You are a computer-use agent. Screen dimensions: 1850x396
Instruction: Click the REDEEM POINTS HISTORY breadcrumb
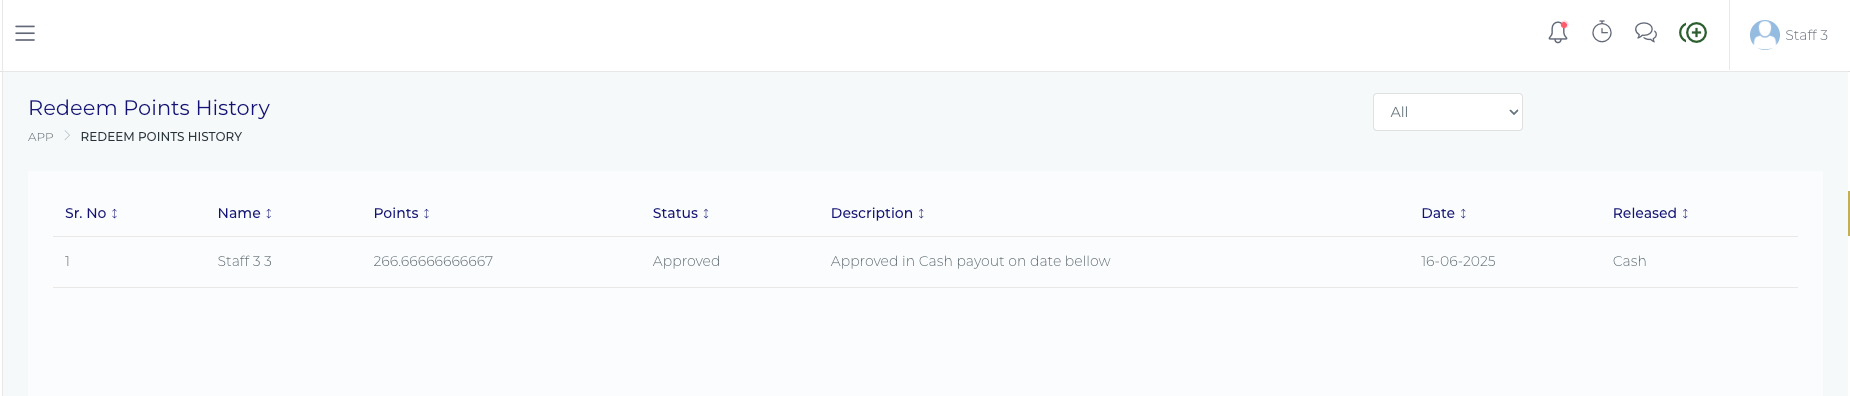pyautogui.click(x=161, y=137)
